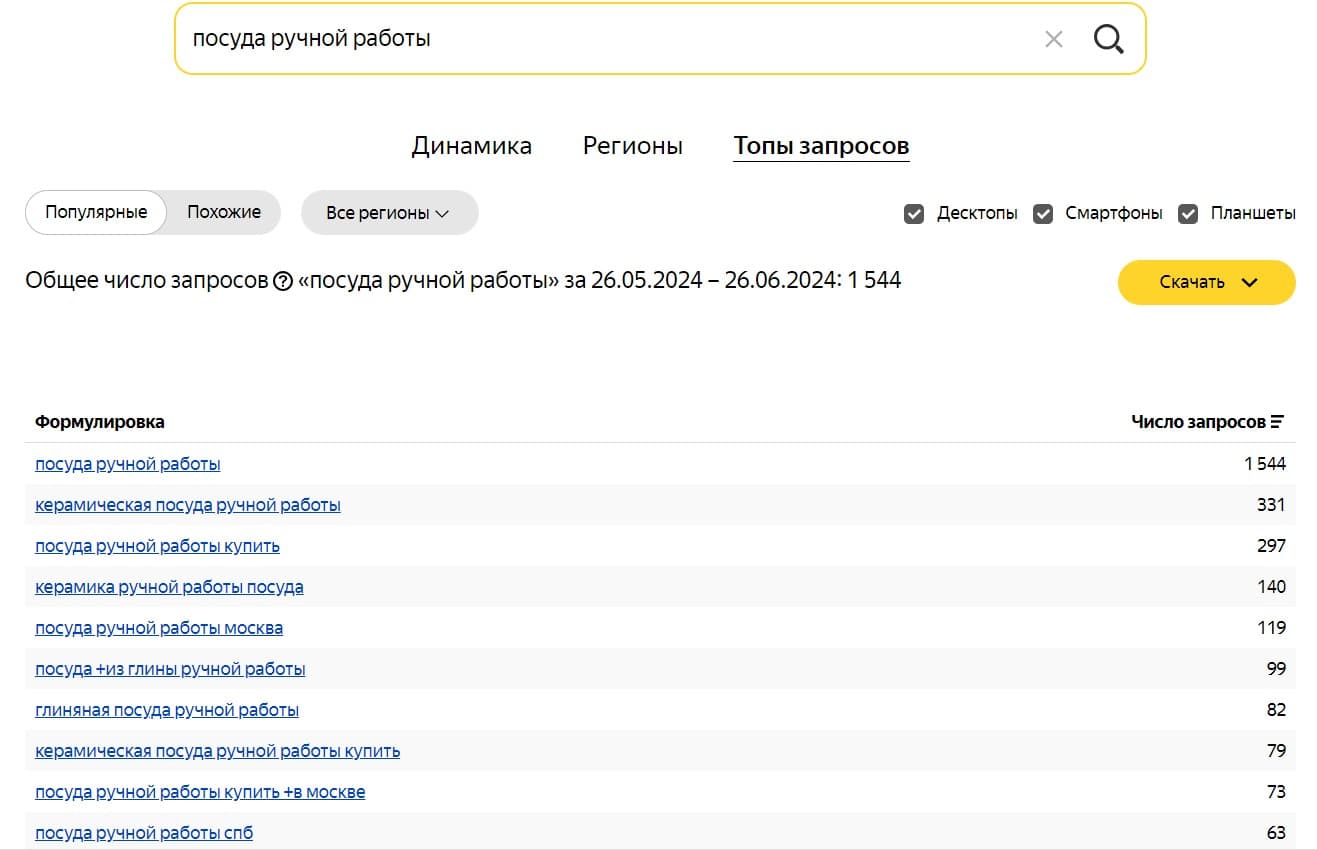Uncheck the Смартфоны checkbox
Viewport: 1317px width, 850px height.
click(x=1042, y=213)
